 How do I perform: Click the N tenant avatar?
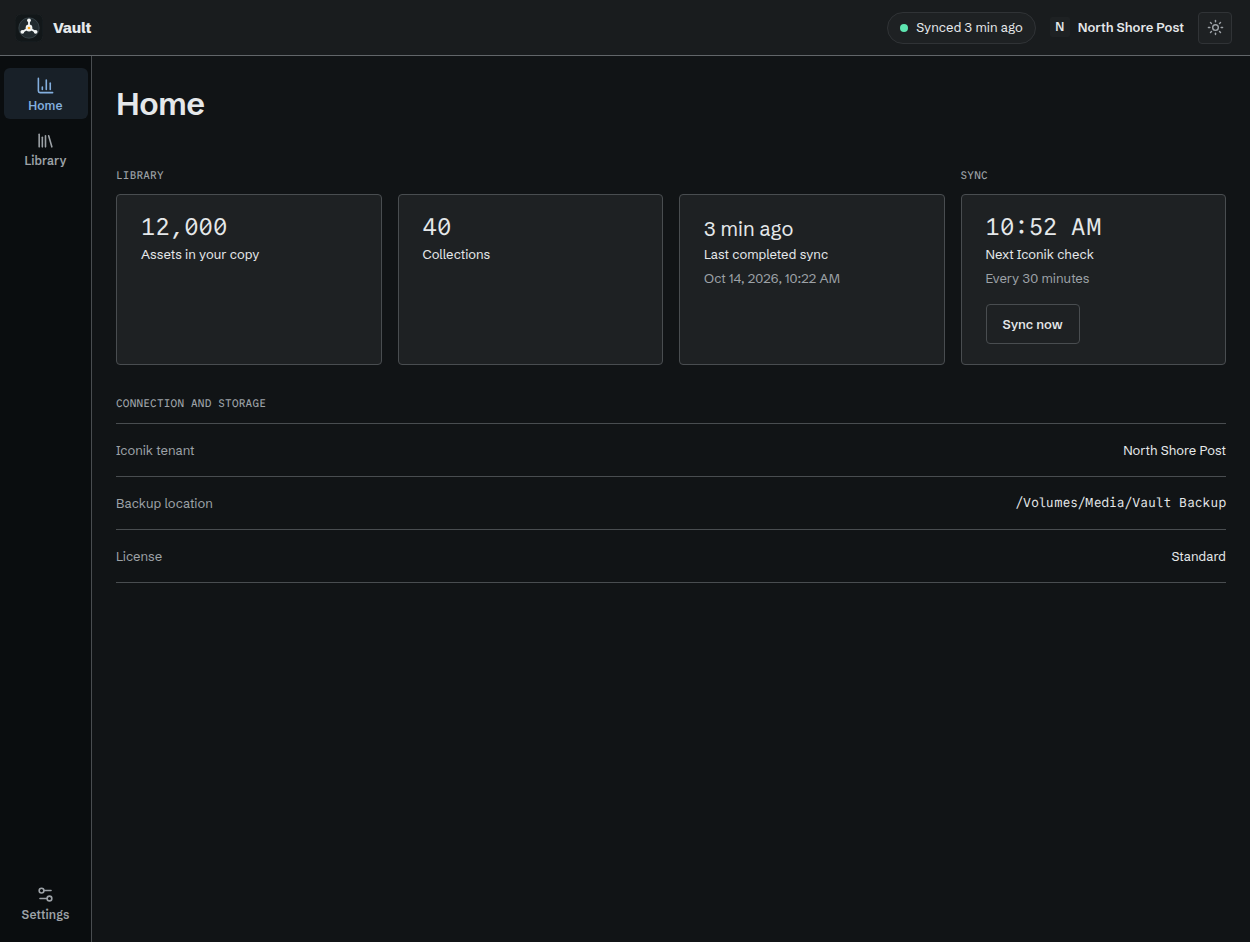(1059, 28)
